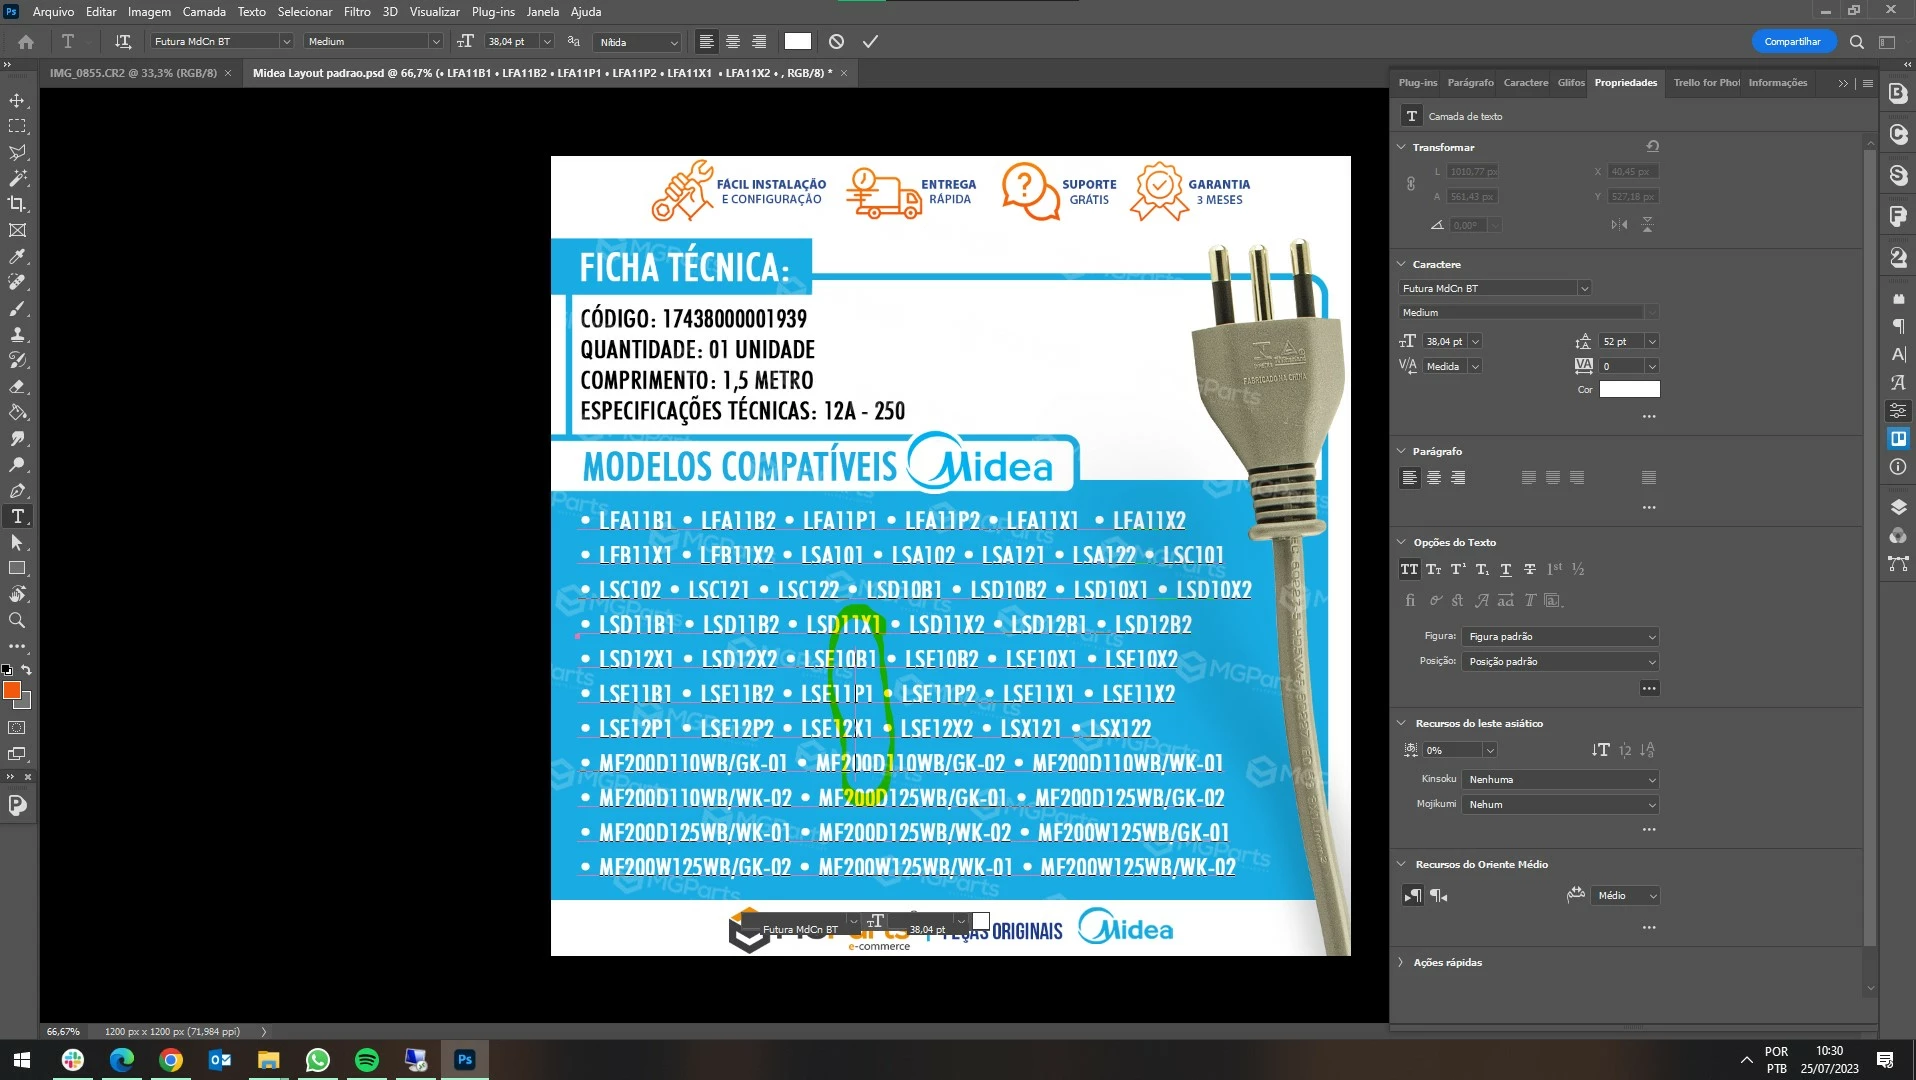Screen dimensions: 1916x1080
Task: Open the Properties panel flyout menu
Action: (x=1867, y=83)
